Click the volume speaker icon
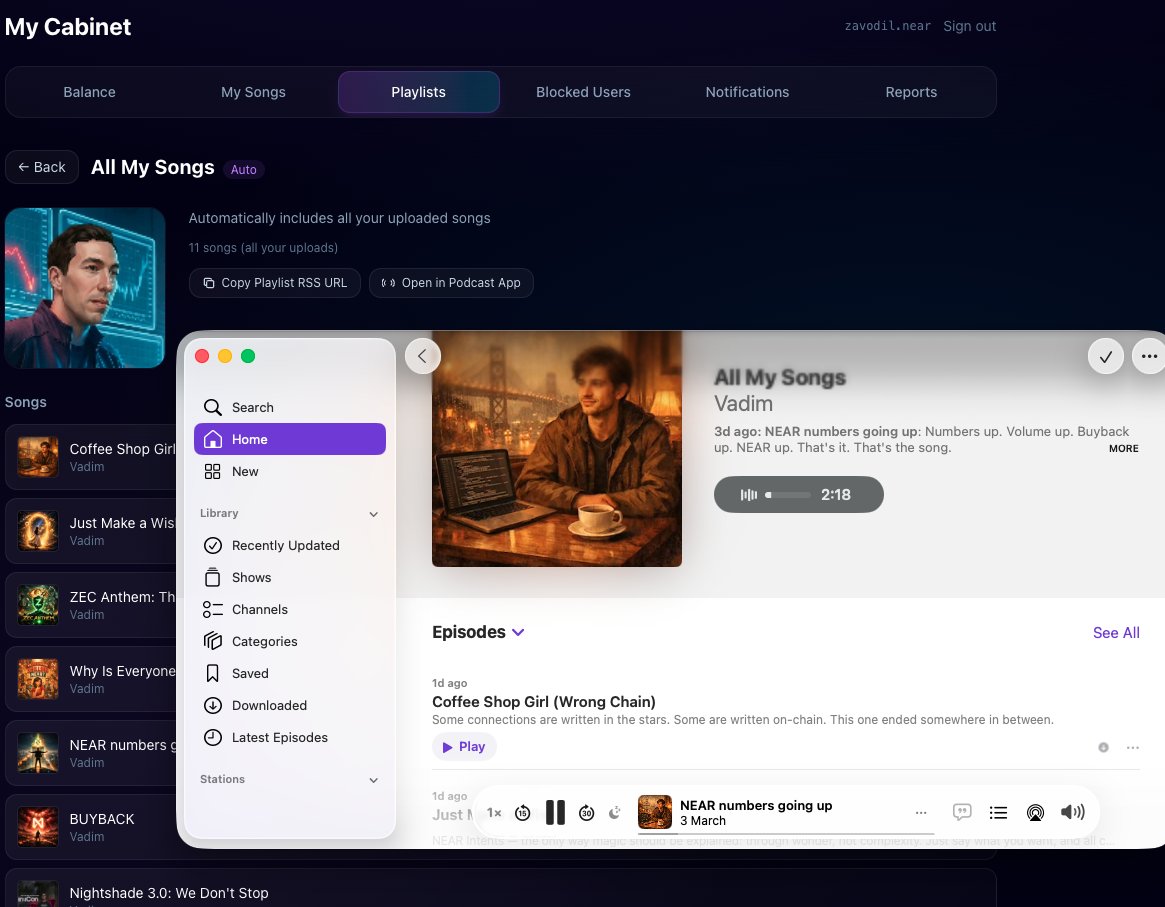This screenshot has width=1165, height=907. tap(1072, 813)
